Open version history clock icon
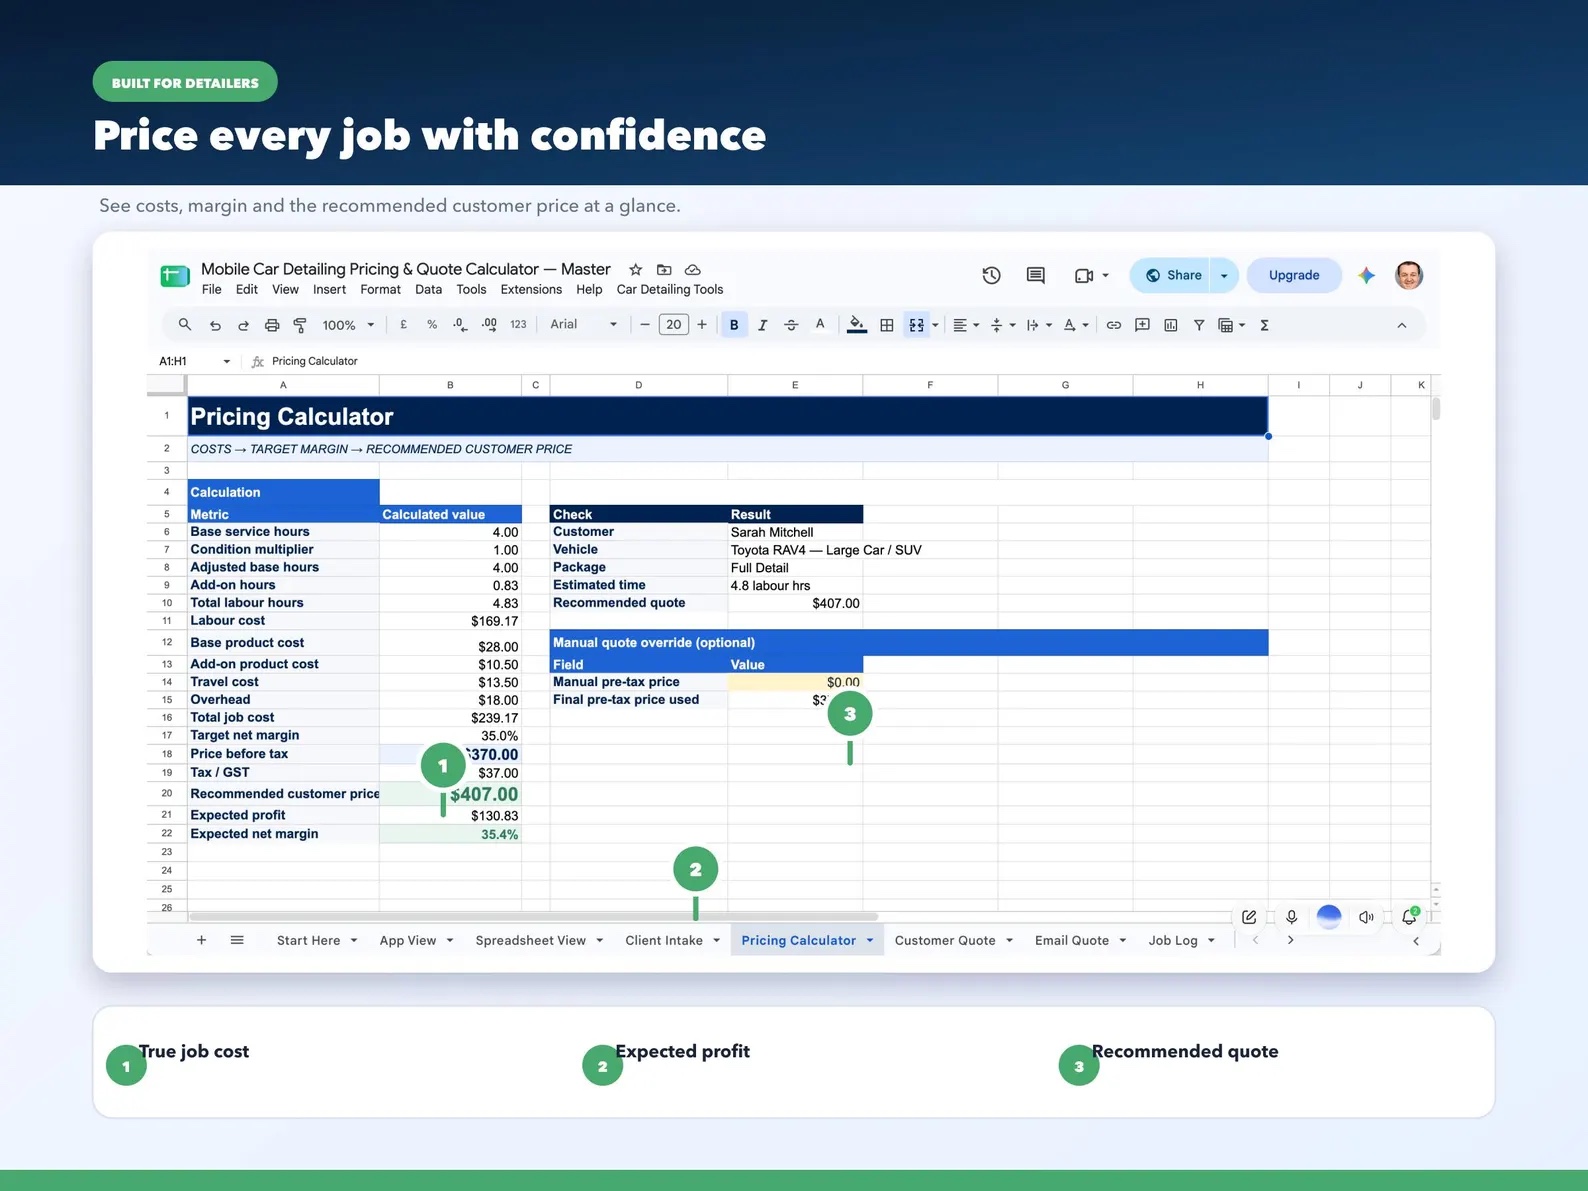 [992, 275]
